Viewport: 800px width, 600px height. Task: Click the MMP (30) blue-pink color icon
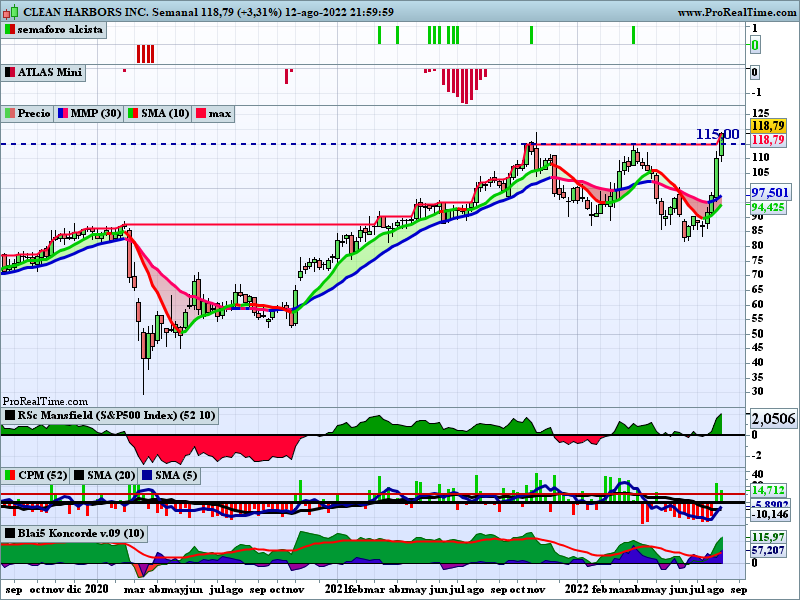click(x=63, y=113)
